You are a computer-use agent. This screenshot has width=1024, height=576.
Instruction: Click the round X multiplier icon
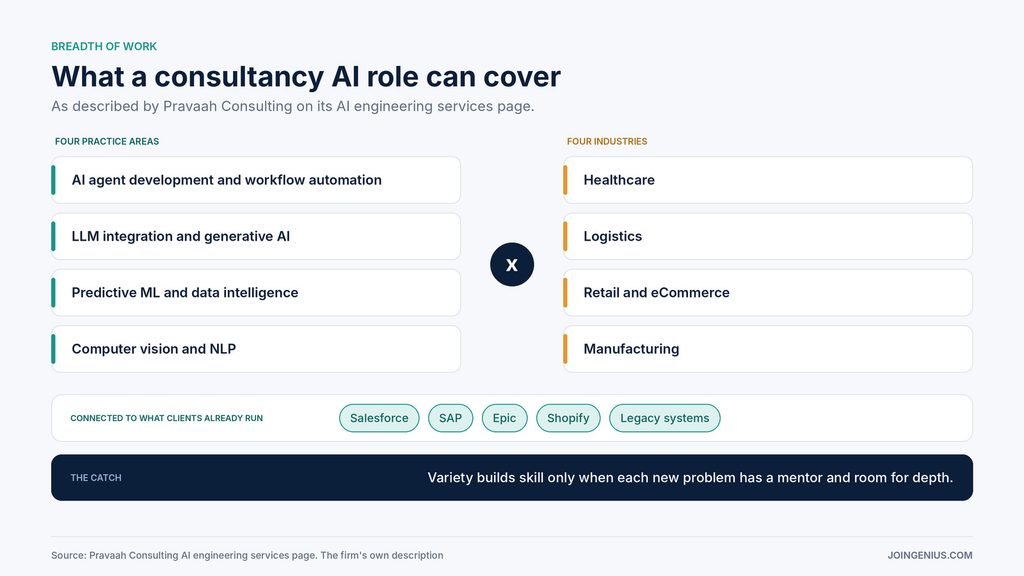point(512,264)
